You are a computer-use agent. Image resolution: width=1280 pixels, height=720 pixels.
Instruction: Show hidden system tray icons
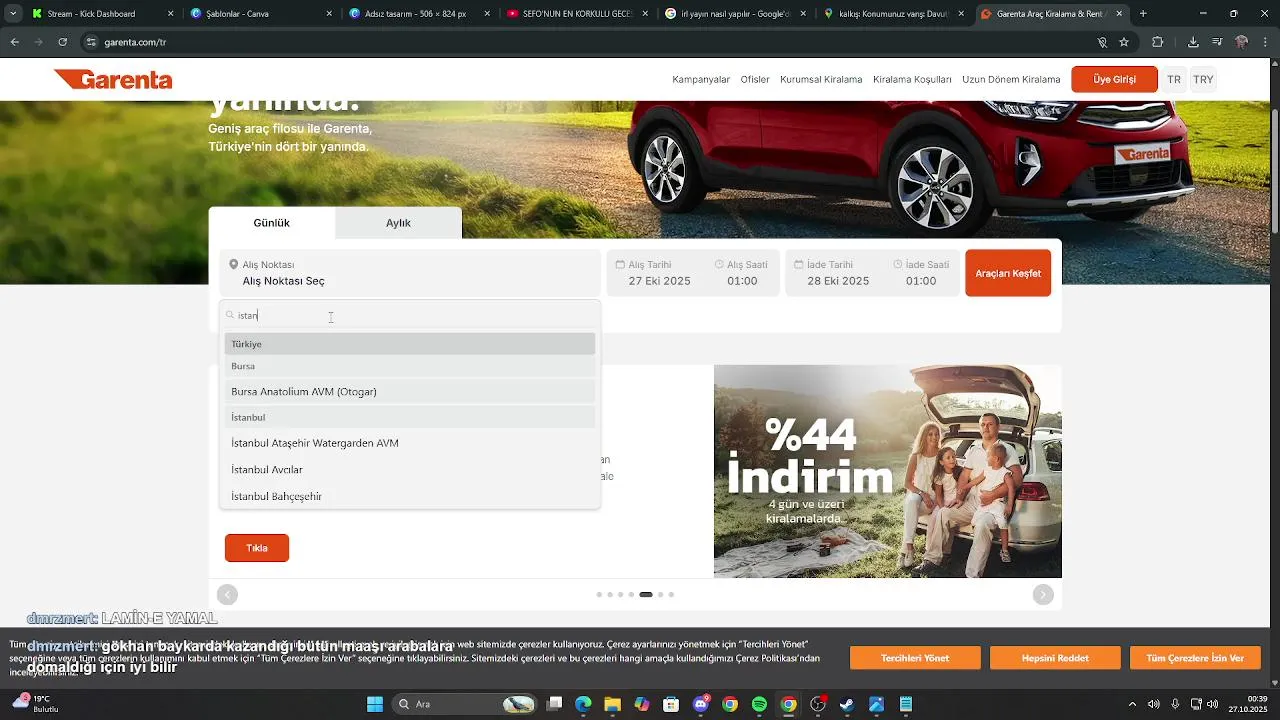coord(1132,704)
